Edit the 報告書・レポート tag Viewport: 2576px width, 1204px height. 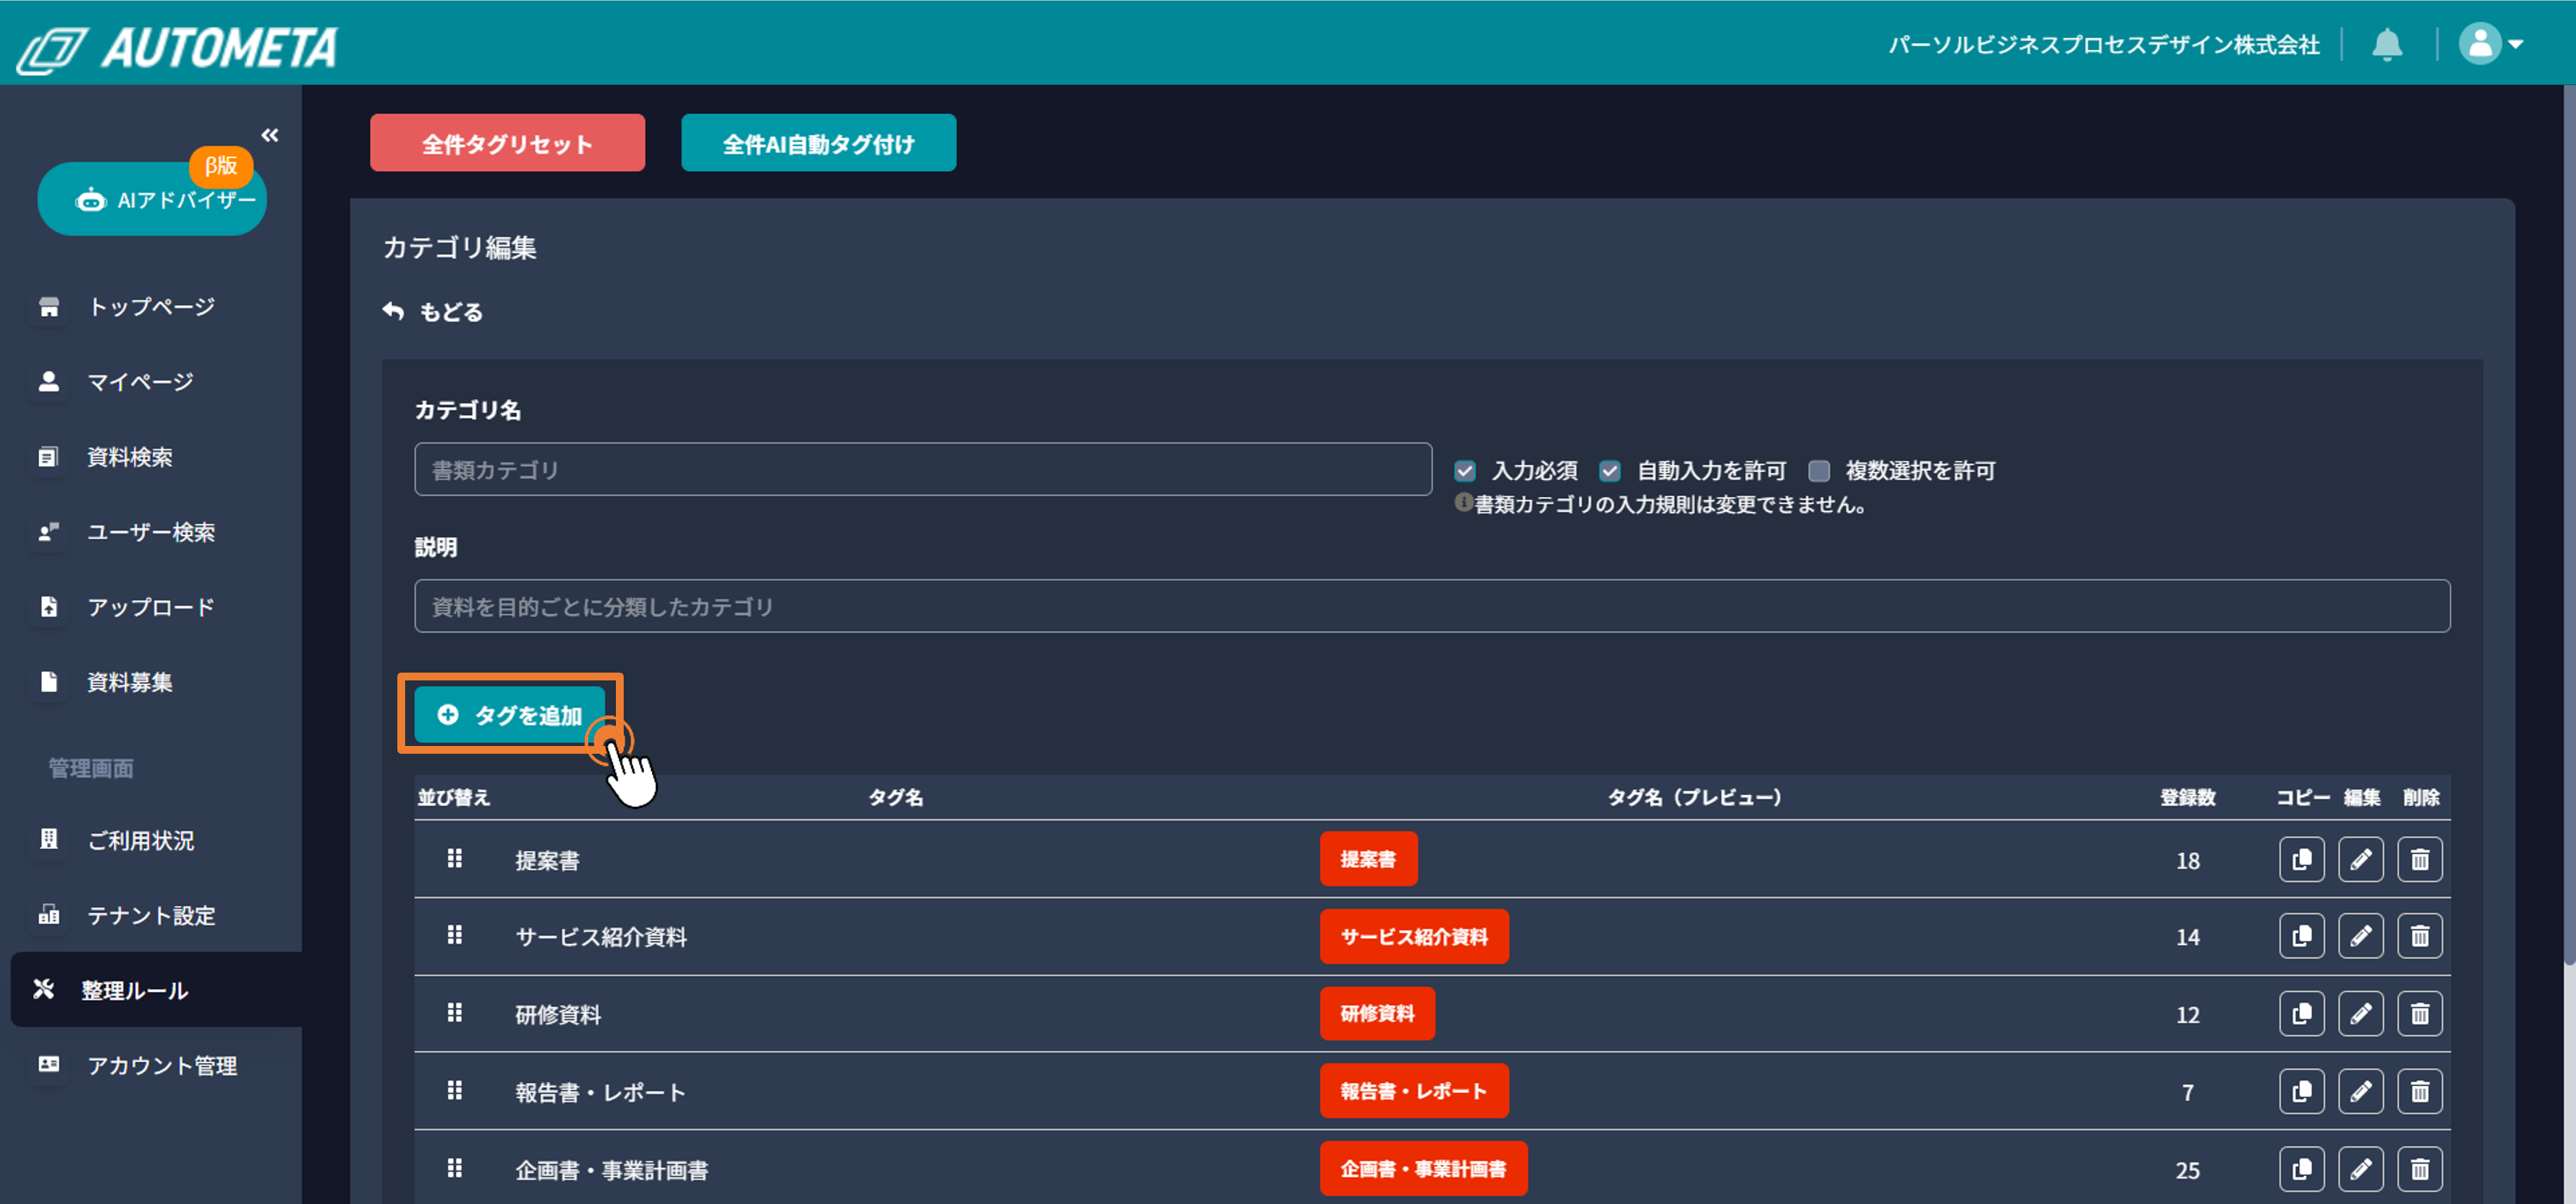point(2360,1092)
